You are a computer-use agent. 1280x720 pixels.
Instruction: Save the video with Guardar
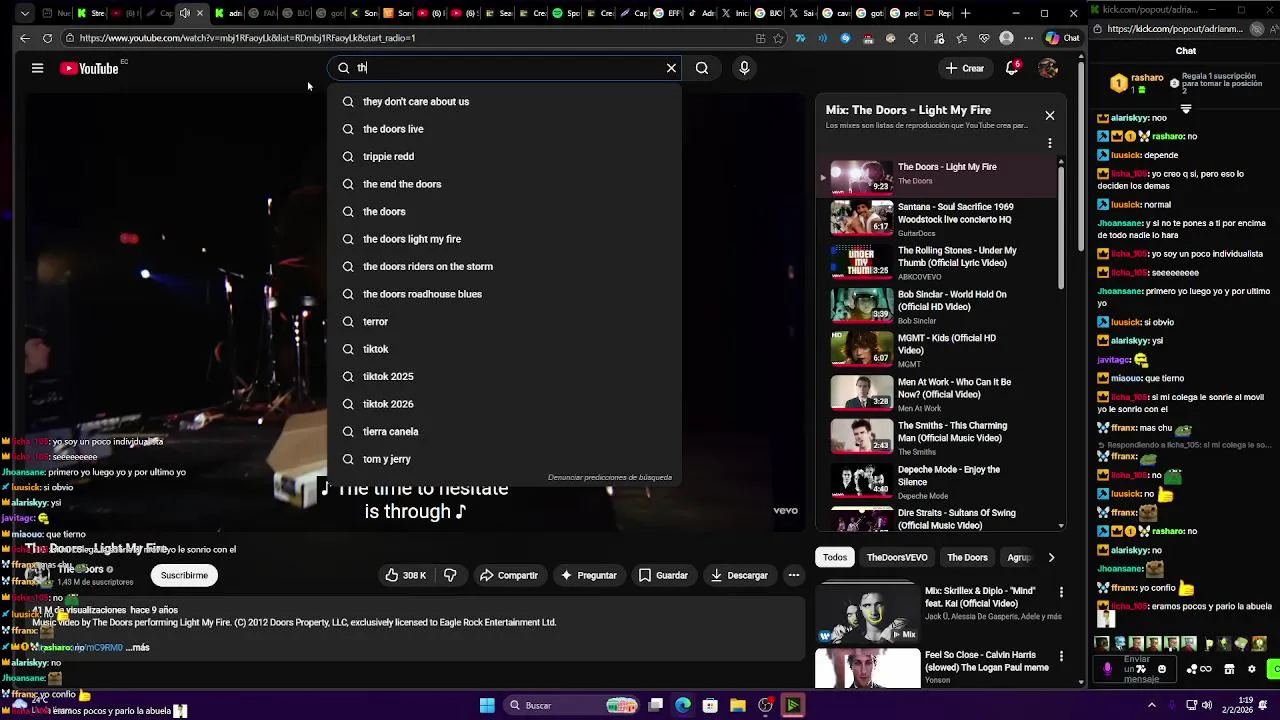663,575
